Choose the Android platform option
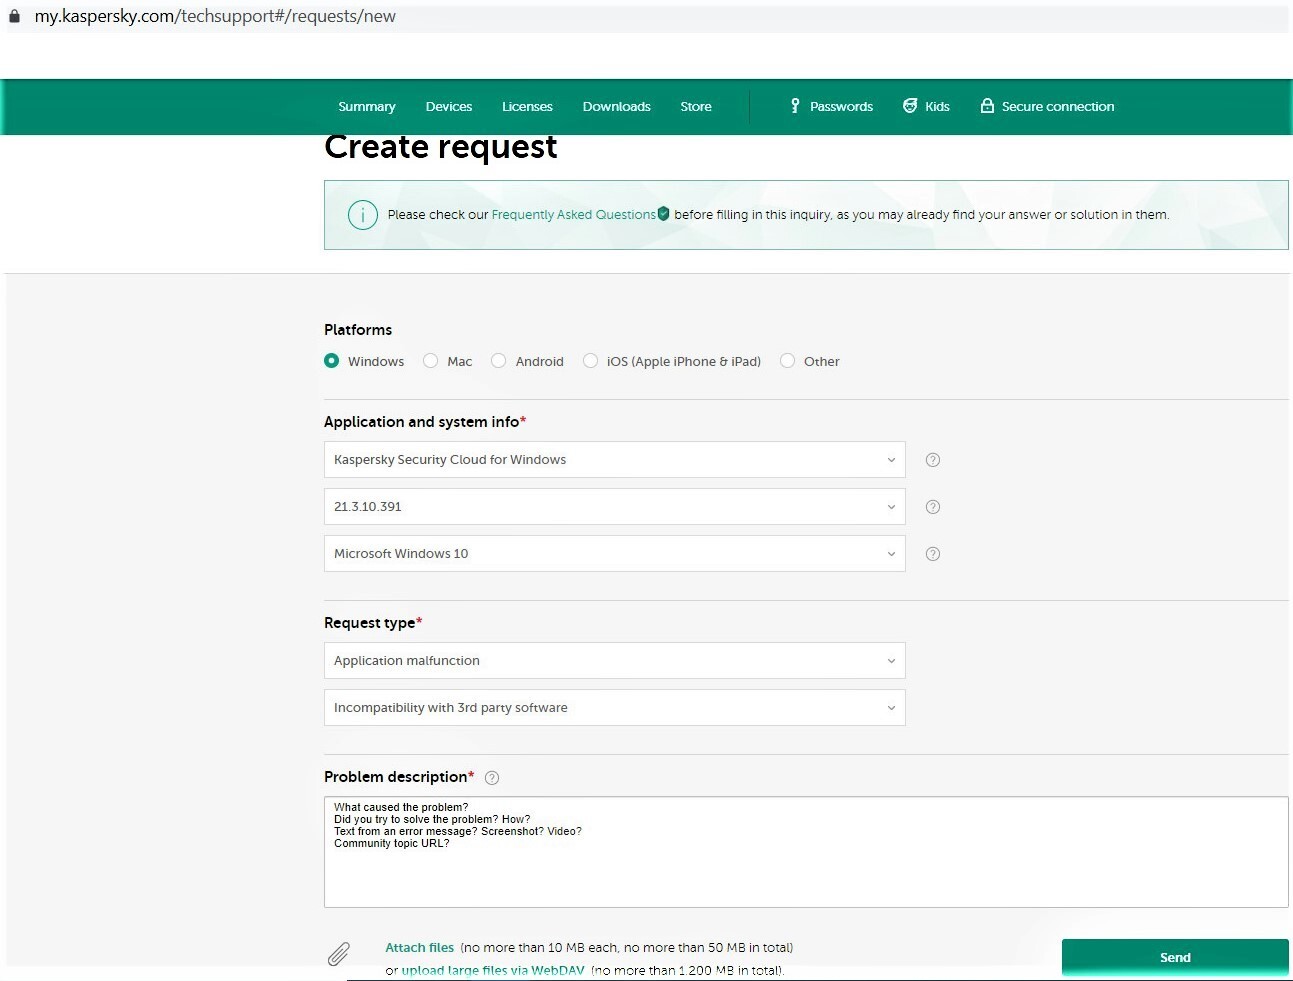The height and width of the screenshot is (981, 1293). click(x=498, y=361)
